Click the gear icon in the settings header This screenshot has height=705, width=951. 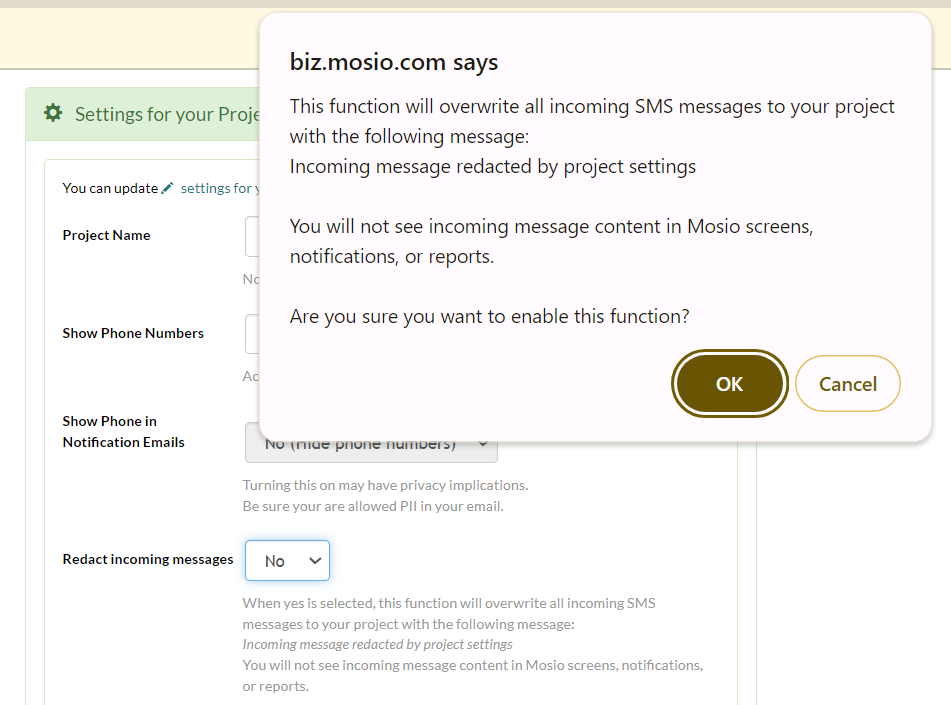click(x=53, y=113)
